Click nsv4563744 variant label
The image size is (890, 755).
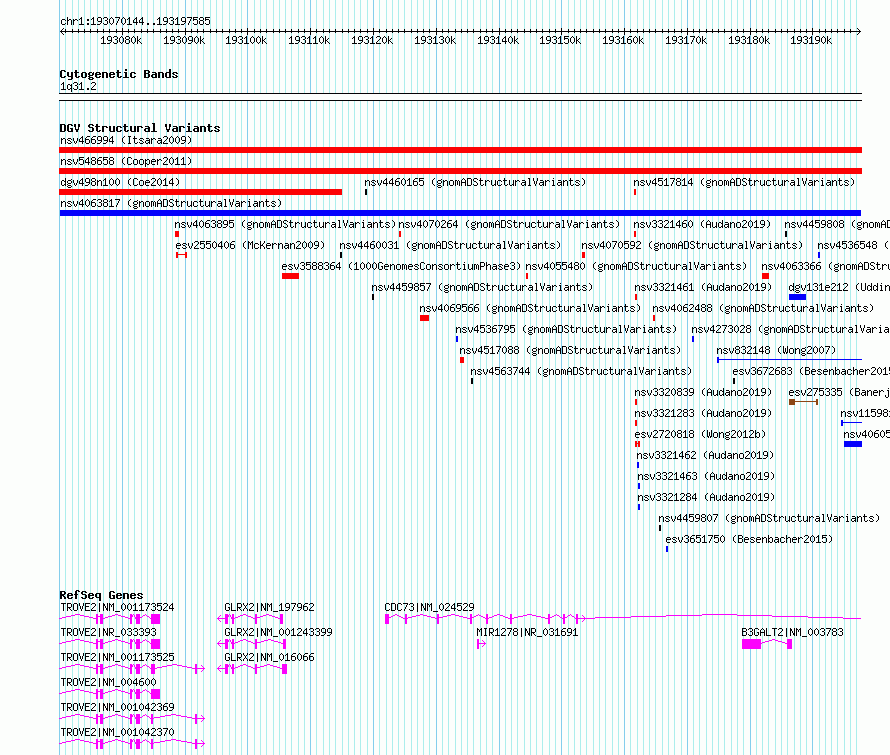[581, 371]
